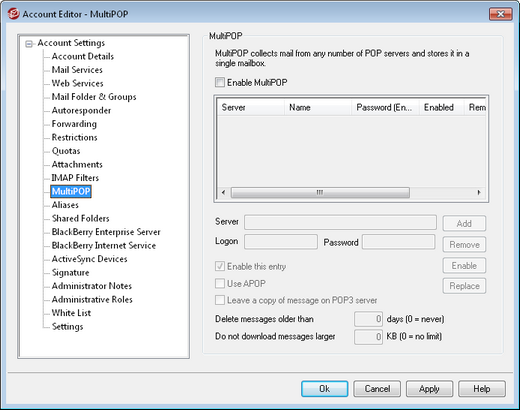
Task: Focus the Delete messages older than days field
Action: [368, 319]
